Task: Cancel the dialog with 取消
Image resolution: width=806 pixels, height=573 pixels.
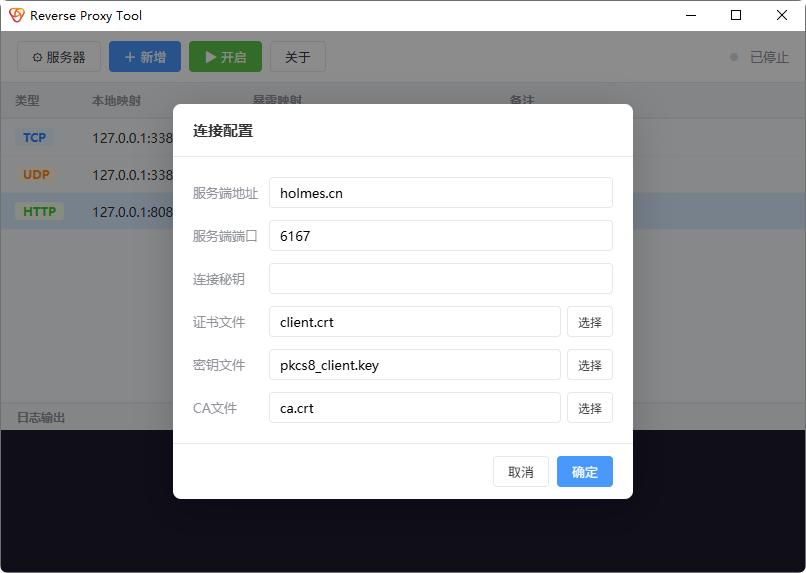Action: [x=521, y=471]
